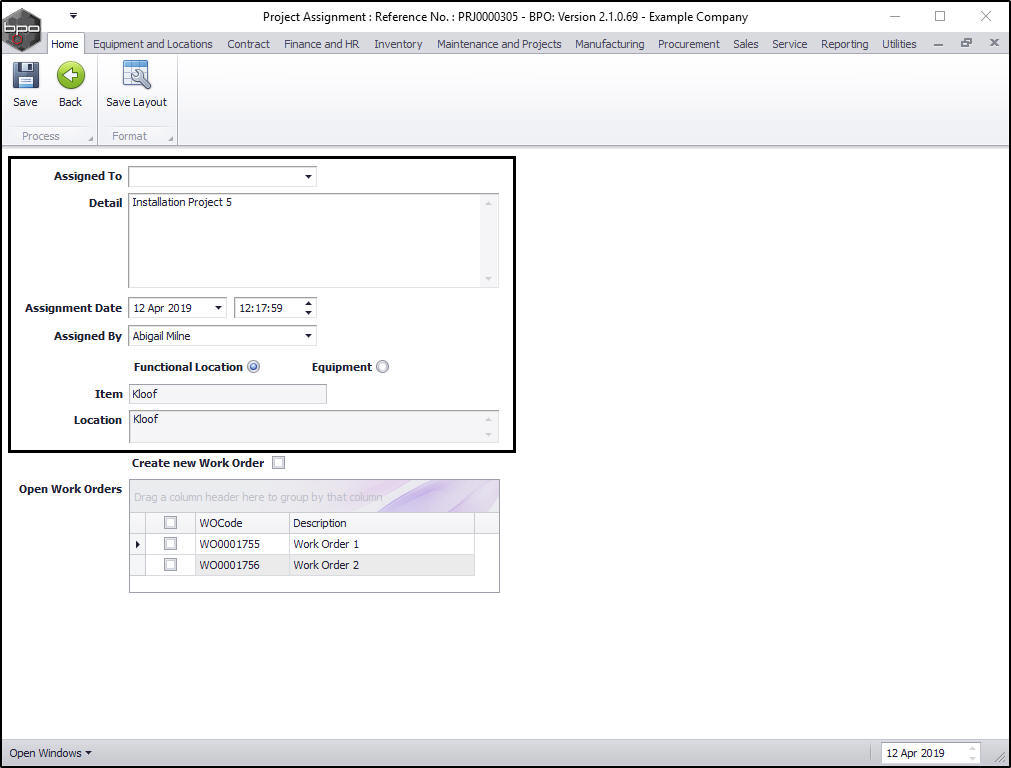Check the box for WO0001756

(x=170, y=565)
